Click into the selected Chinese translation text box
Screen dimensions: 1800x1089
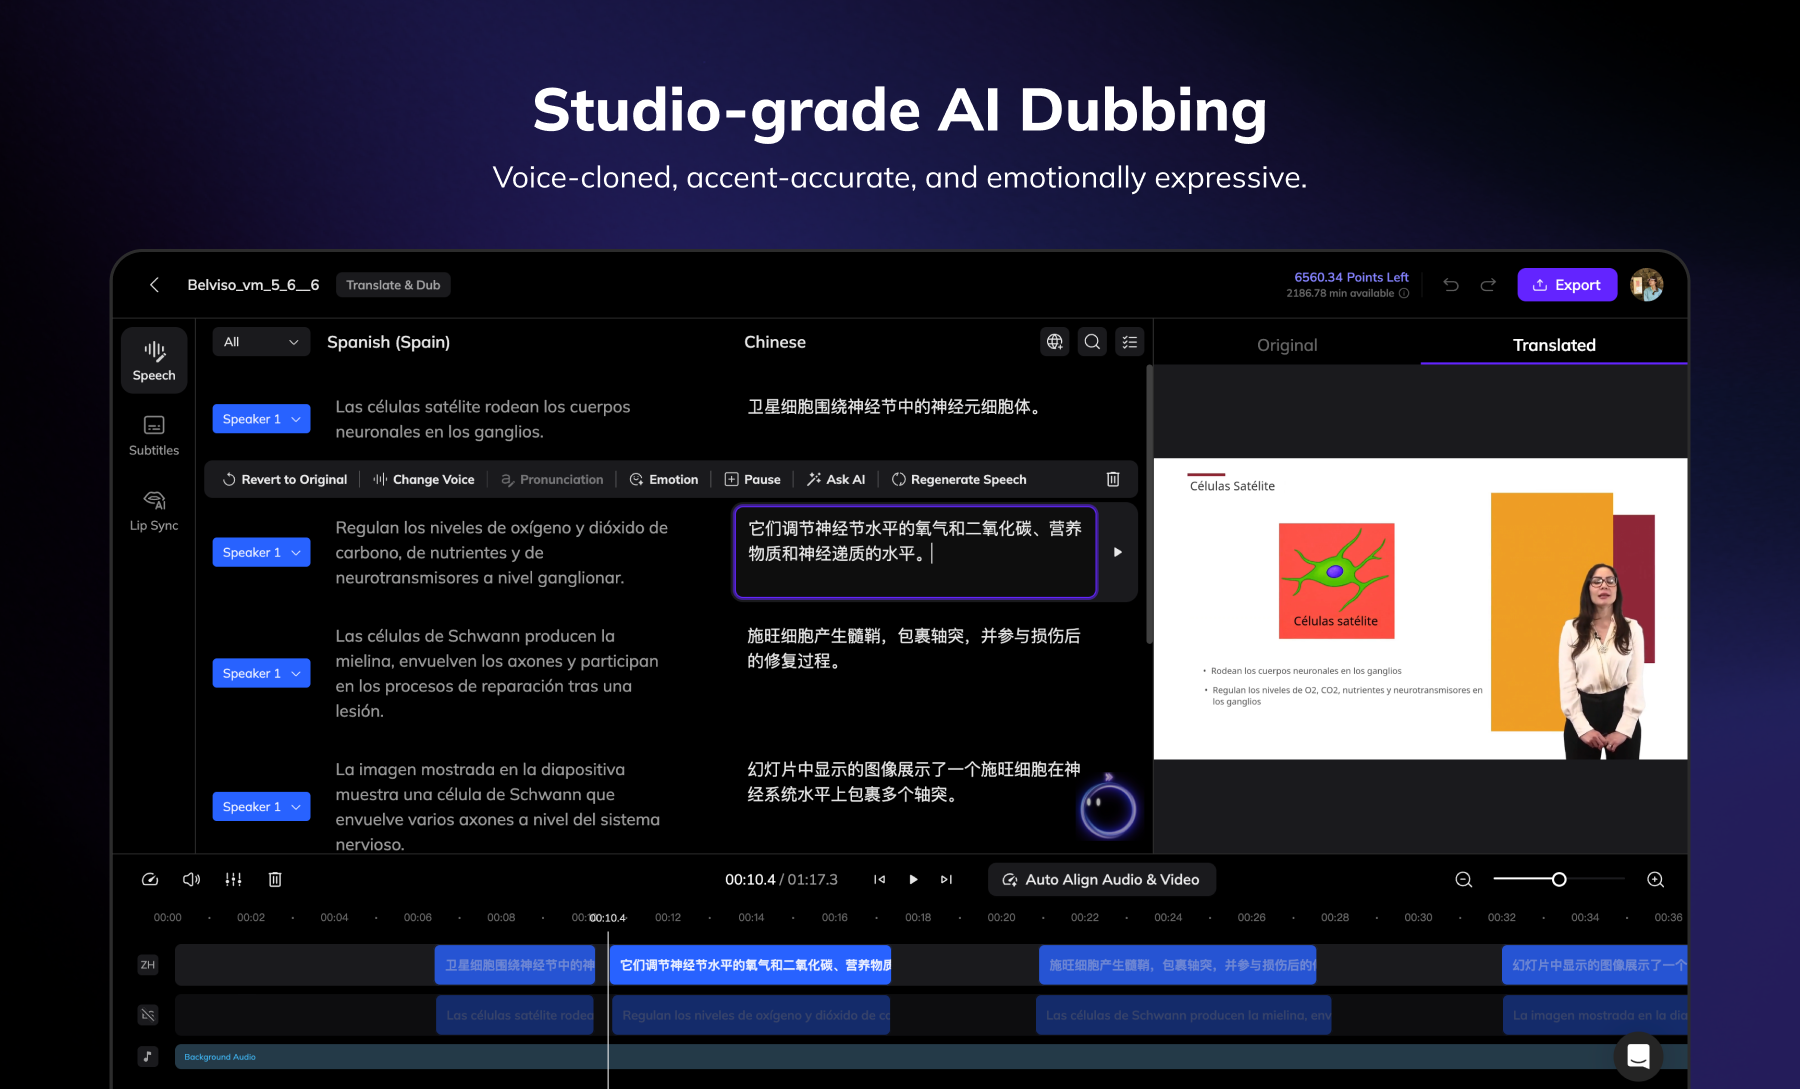pyautogui.click(x=915, y=552)
